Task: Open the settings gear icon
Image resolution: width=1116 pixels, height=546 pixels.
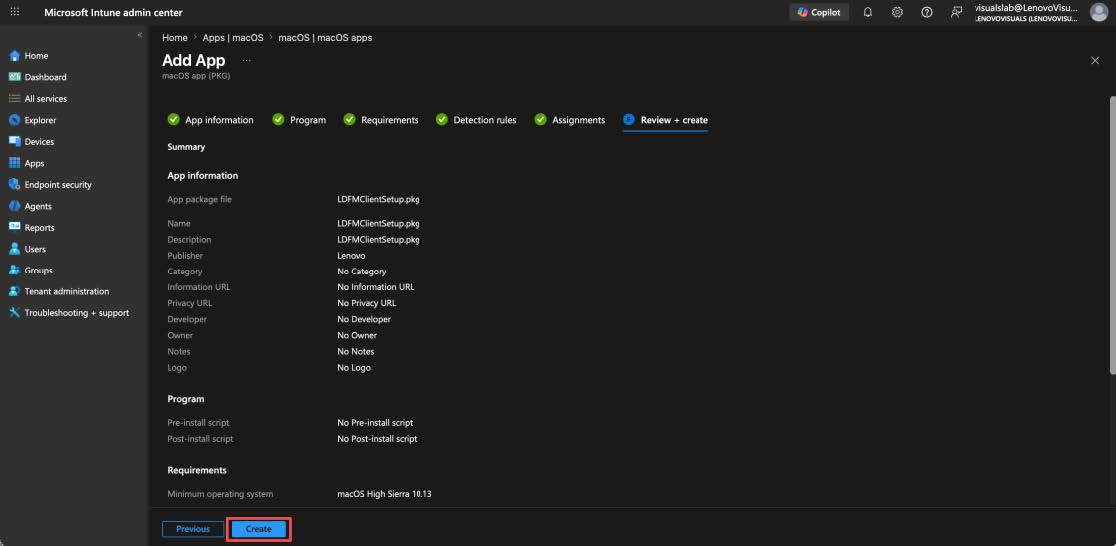Action: pos(897,12)
